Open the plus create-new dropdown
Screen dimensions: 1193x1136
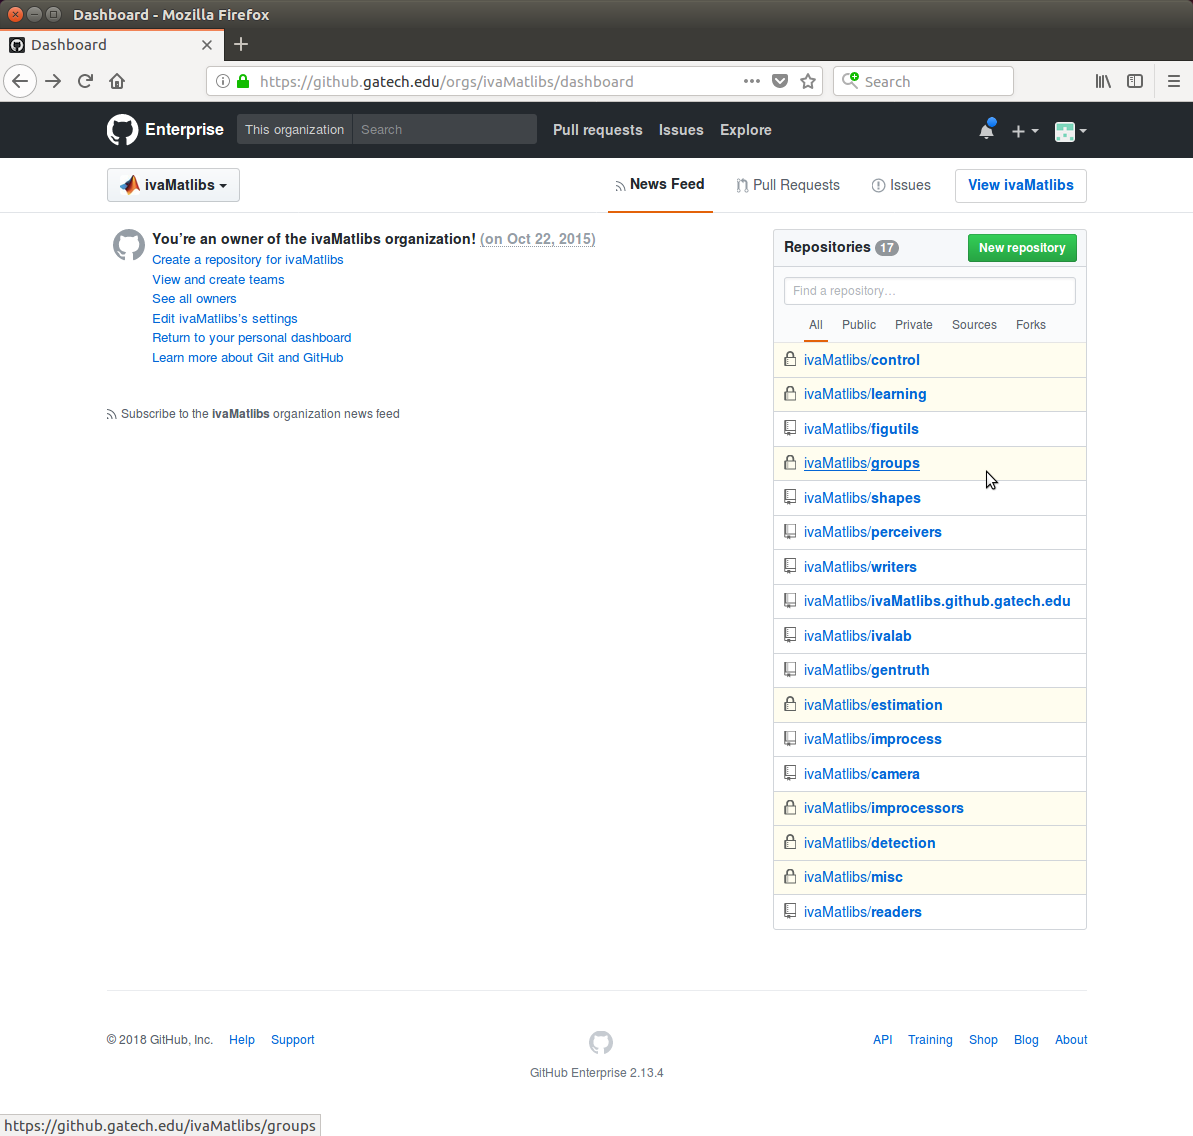[1024, 131]
